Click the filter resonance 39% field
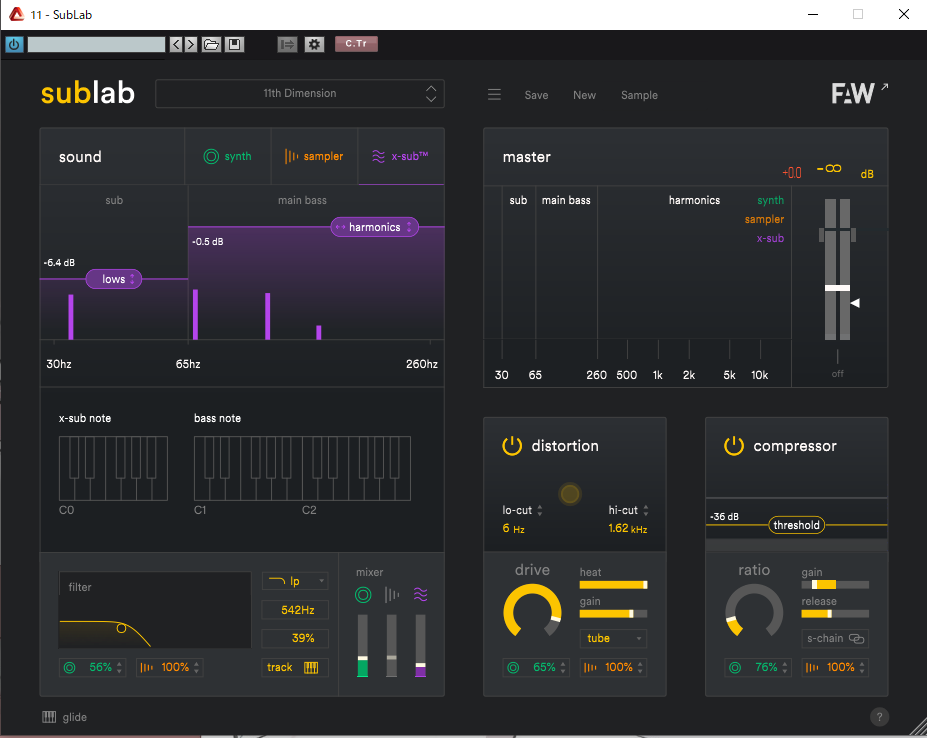927x738 pixels. coord(295,639)
